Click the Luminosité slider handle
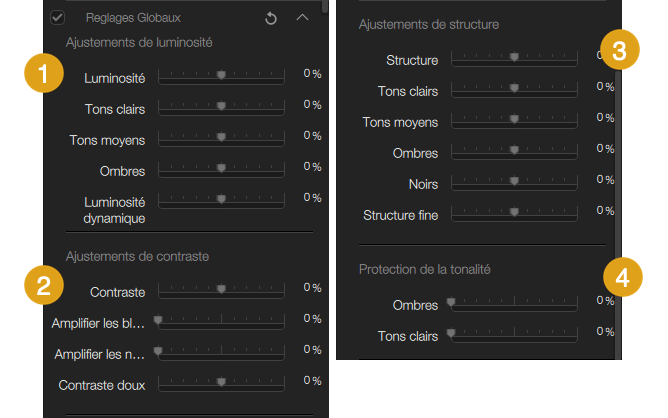The height and width of the screenshot is (418, 668). pyautogui.click(x=221, y=75)
